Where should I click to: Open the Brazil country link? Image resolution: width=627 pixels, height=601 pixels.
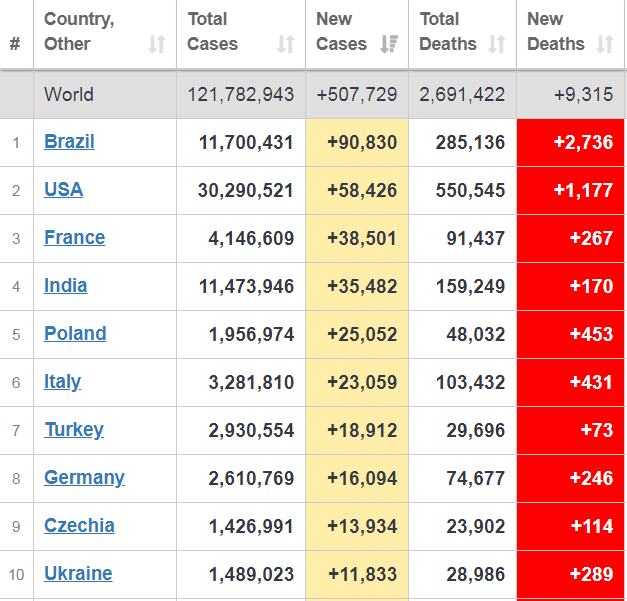pyautogui.click(x=69, y=142)
